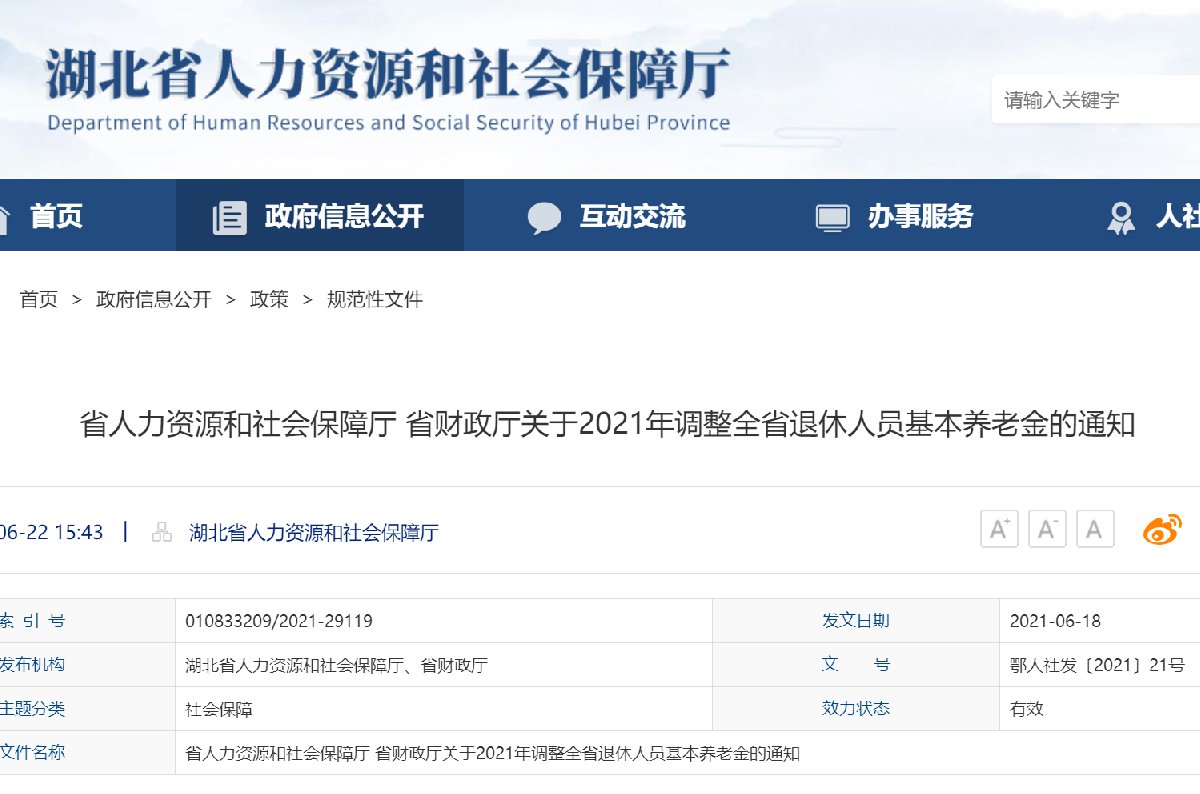The image size is (1200, 794).
Task: Click the main notice title heading
Action: click(x=607, y=424)
